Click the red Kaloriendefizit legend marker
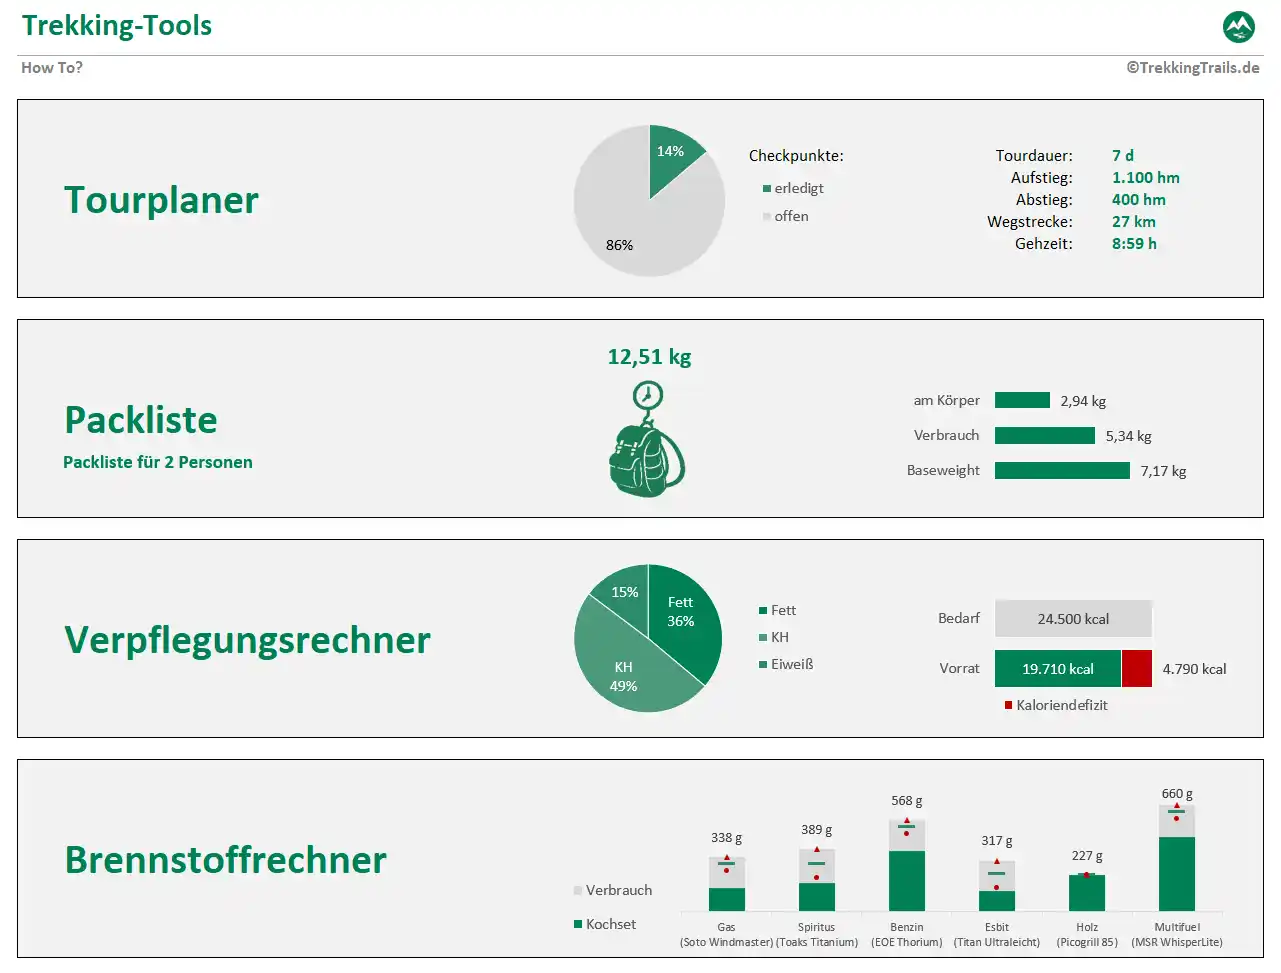Screen dimensions: 1281x973 (1007, 705)
